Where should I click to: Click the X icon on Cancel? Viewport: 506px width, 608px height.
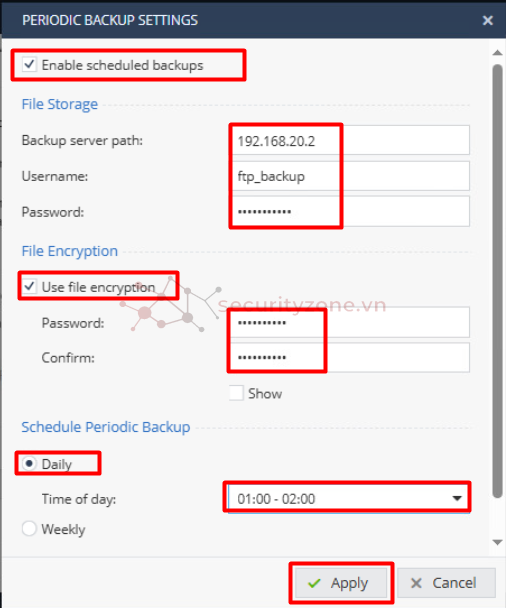[x=416, y=583]
